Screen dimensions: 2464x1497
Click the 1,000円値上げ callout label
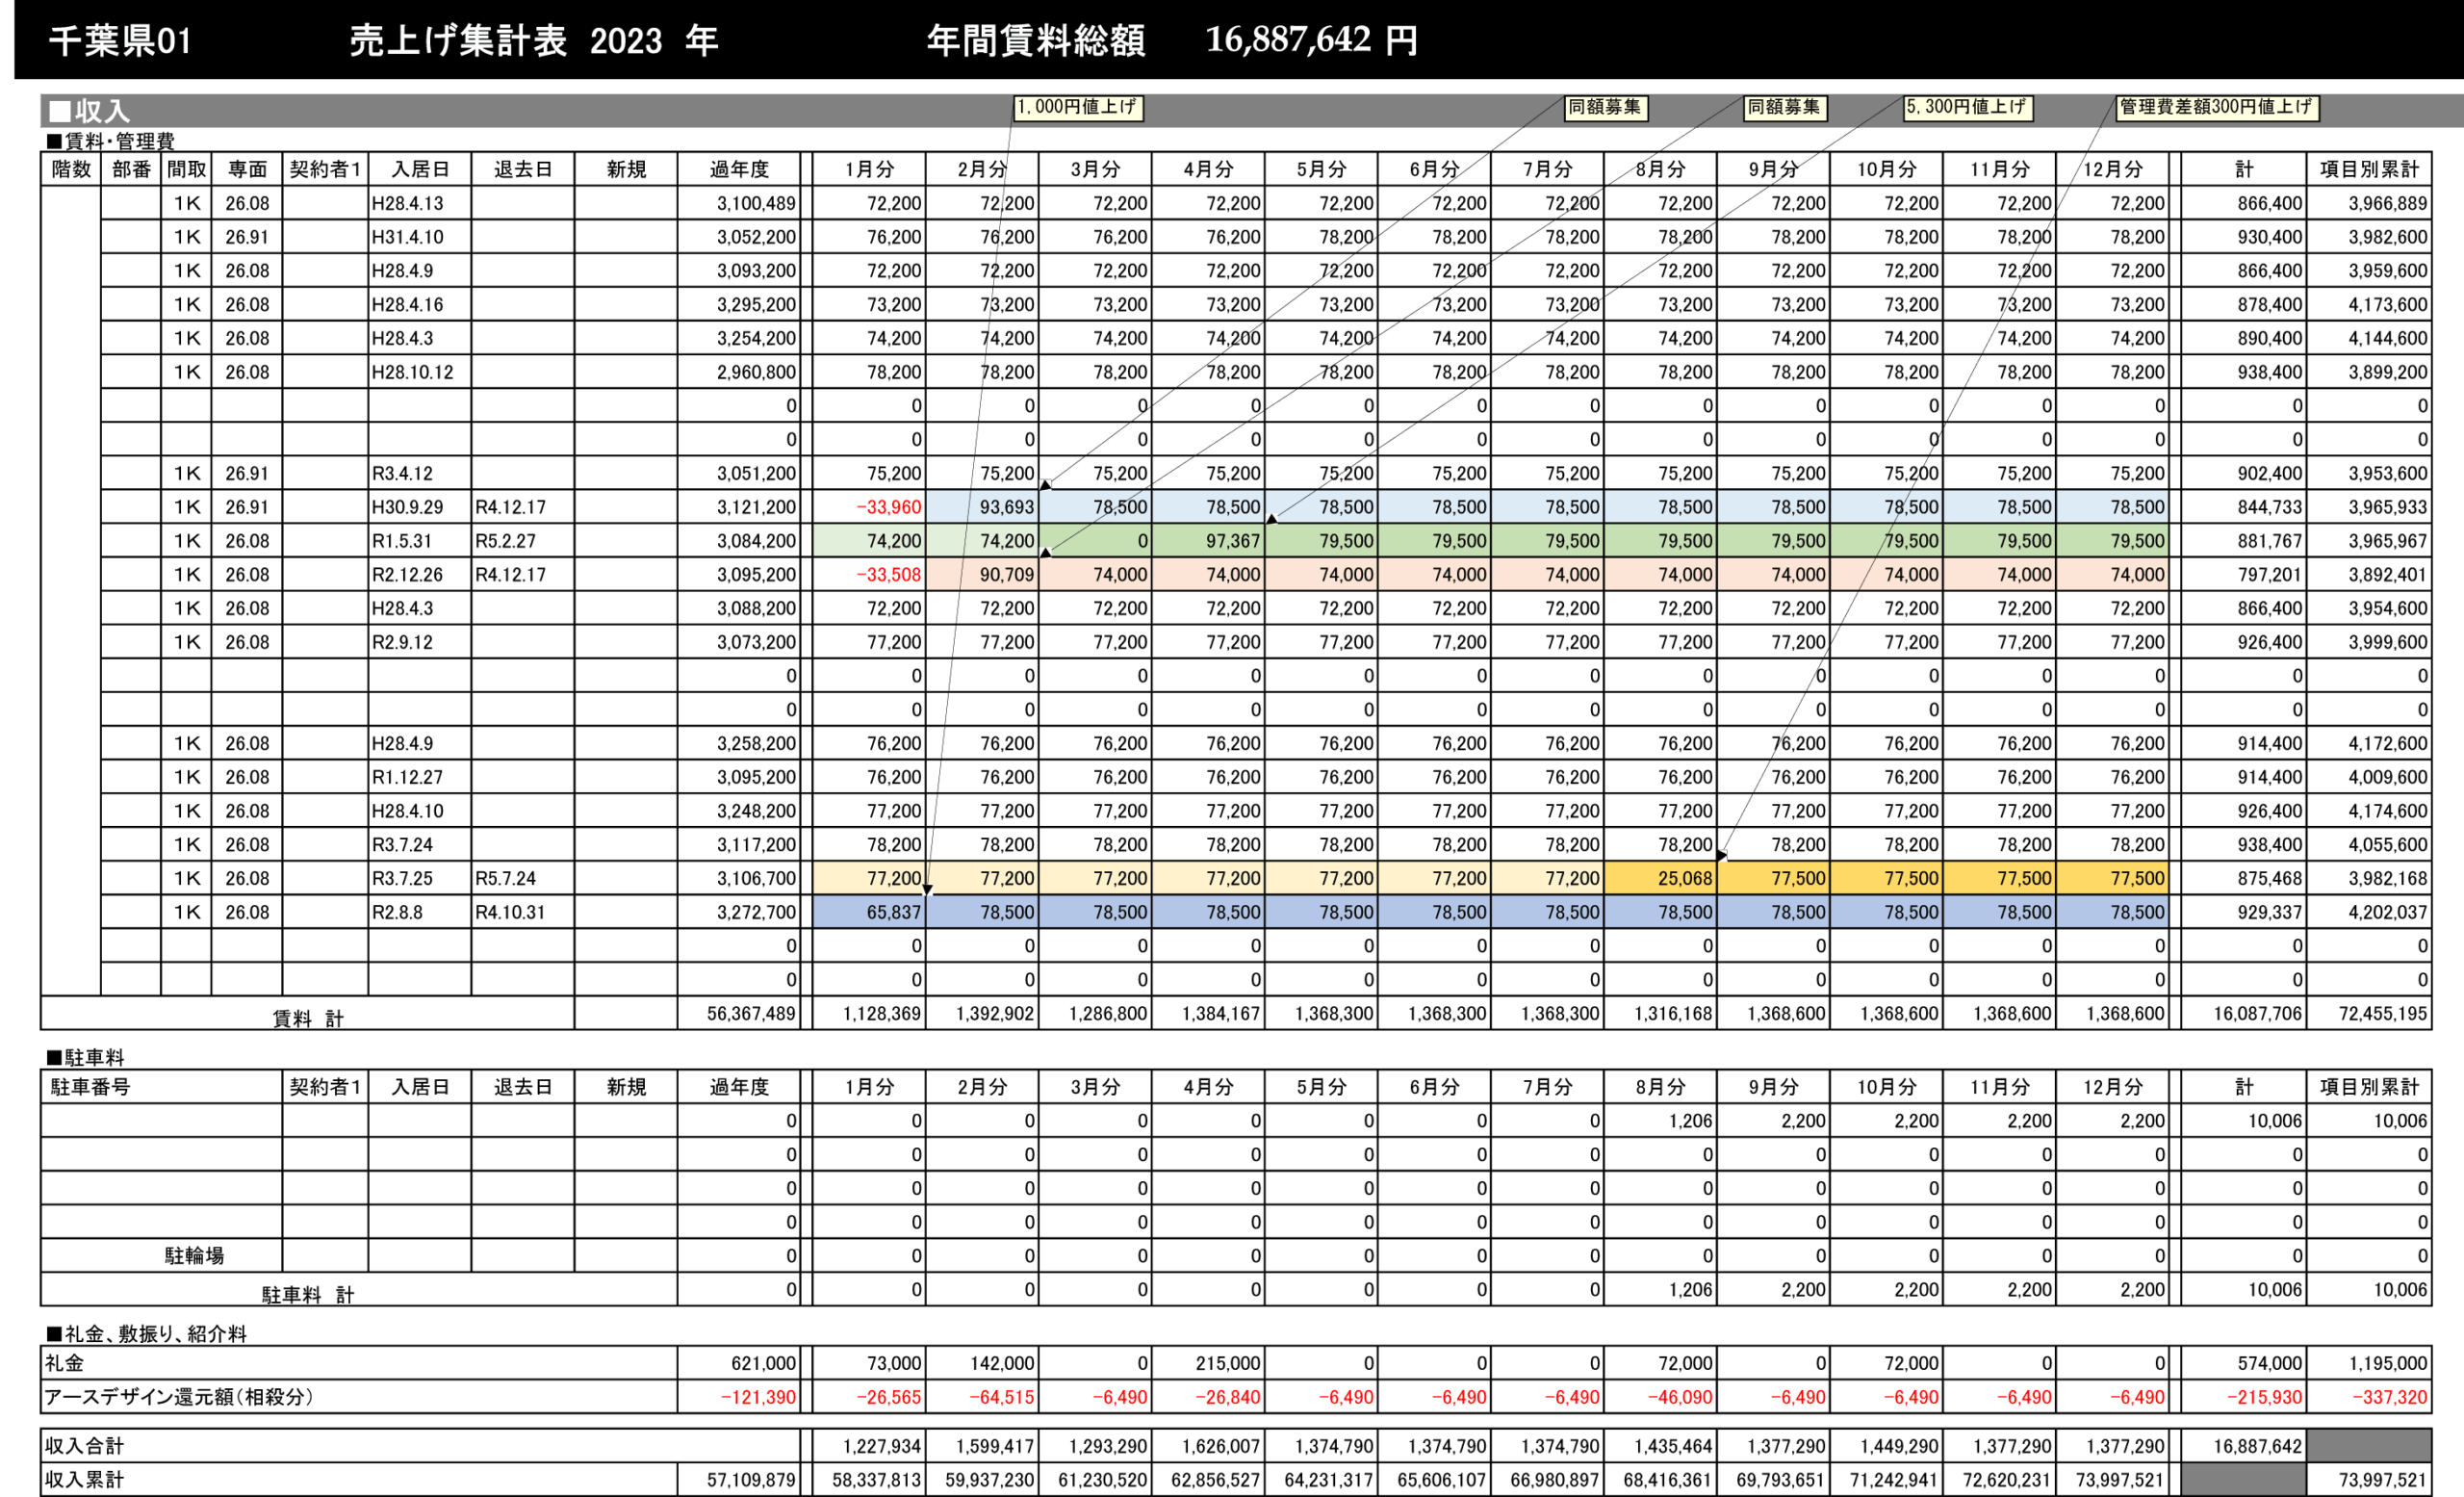(x=1077, y=107)
